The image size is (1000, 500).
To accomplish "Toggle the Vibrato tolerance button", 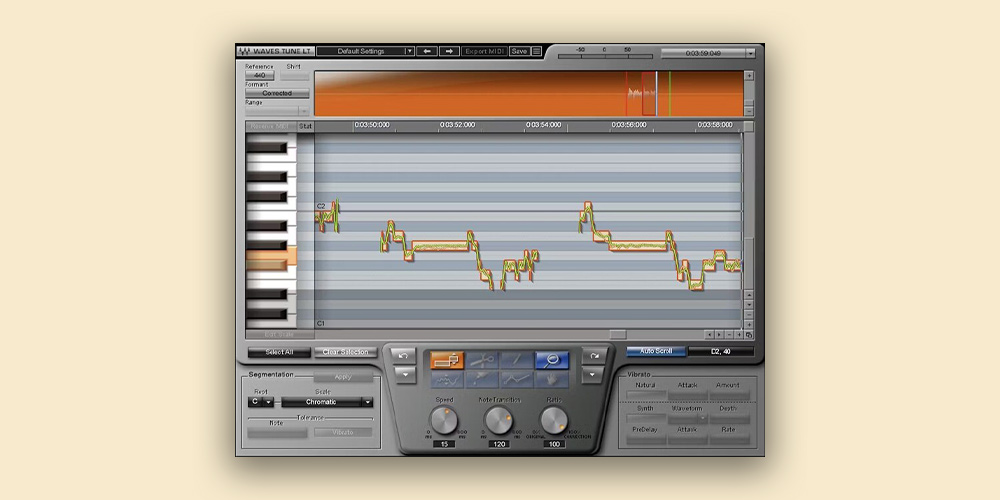I will 342,432.
